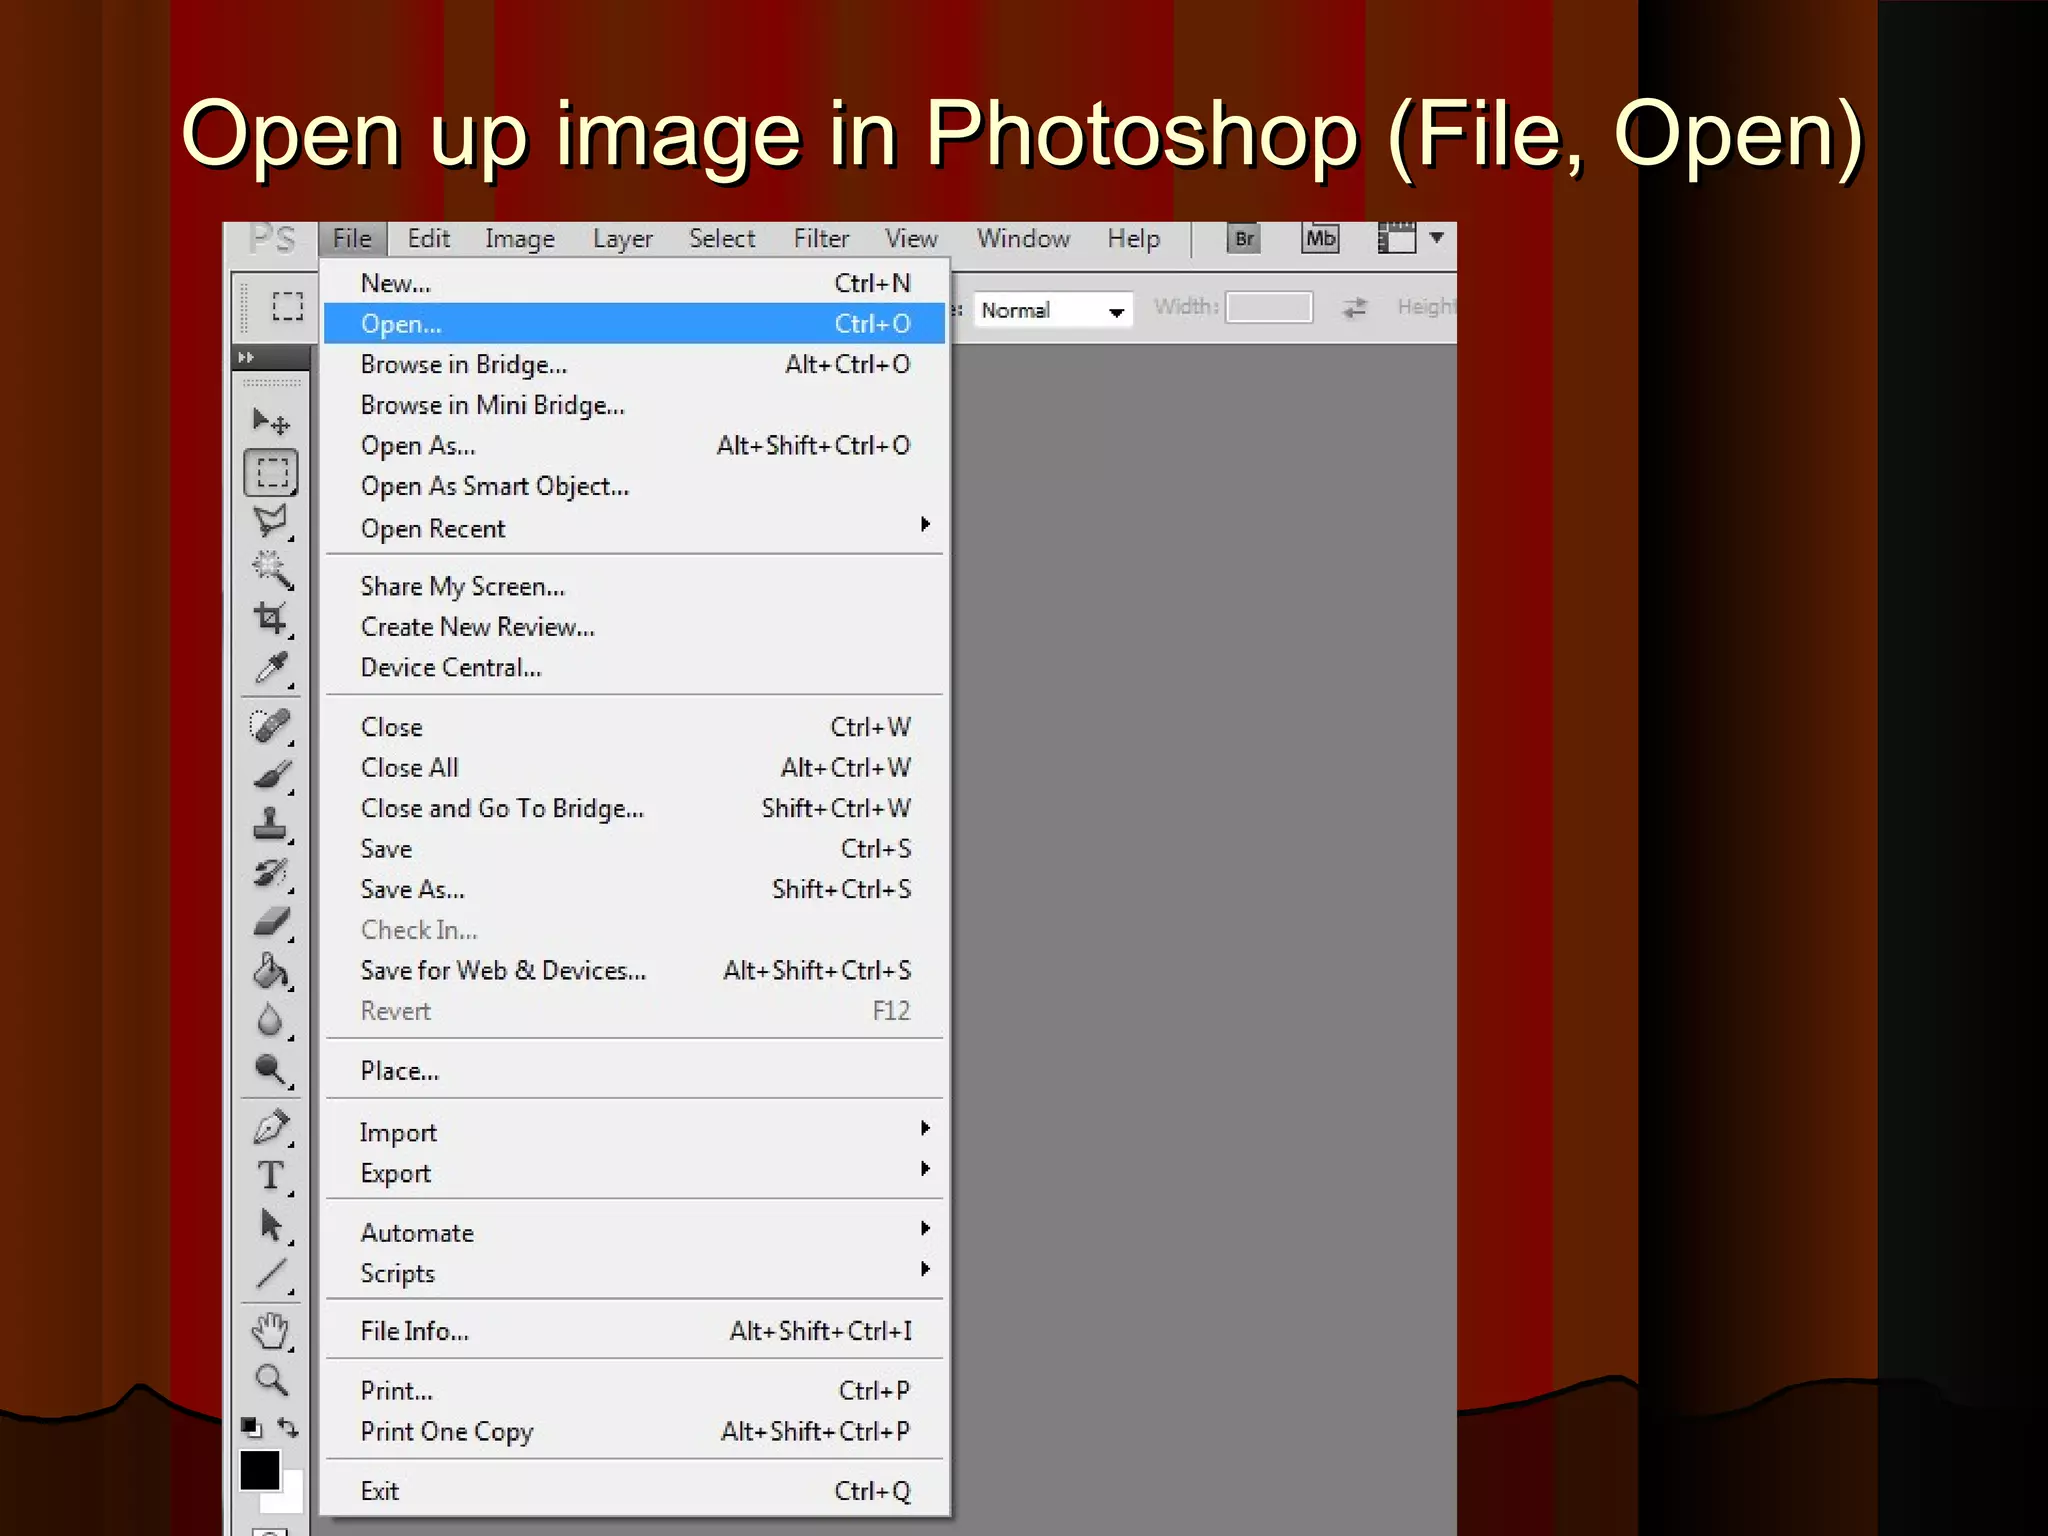This screenshot has width=2048, height=1536.
Task: Choose Open As Smart Object...
Action: [x=633, y=486]
